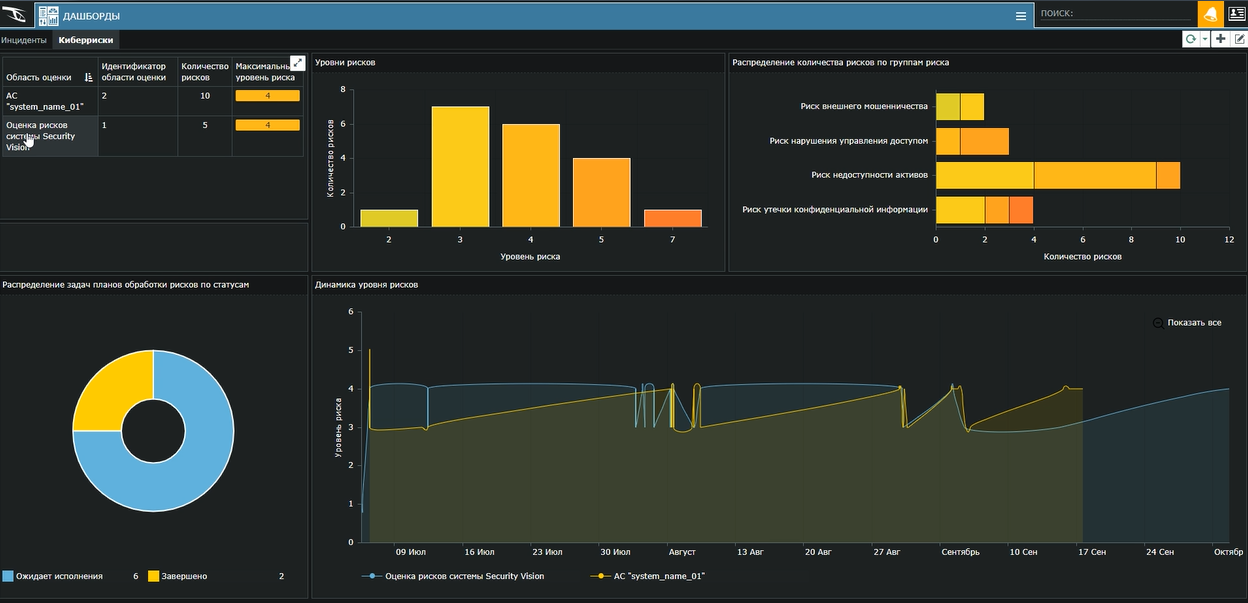Open the user profile card icon
The height and width of the screenshot is (603, 1248).
(x=1235, y=15)
